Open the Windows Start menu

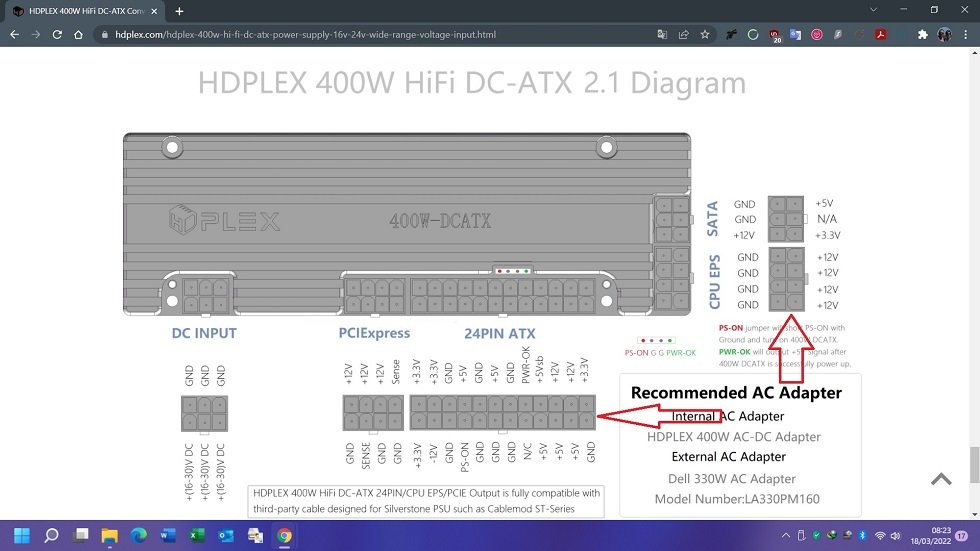(22, 535)
